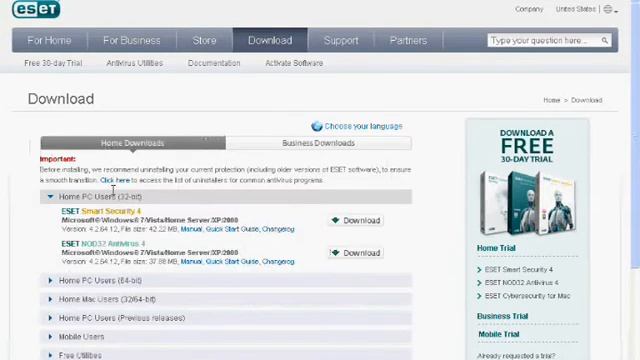
Task: Open the Partners menu
Action: pyautogui.click(x=409, y=40)
